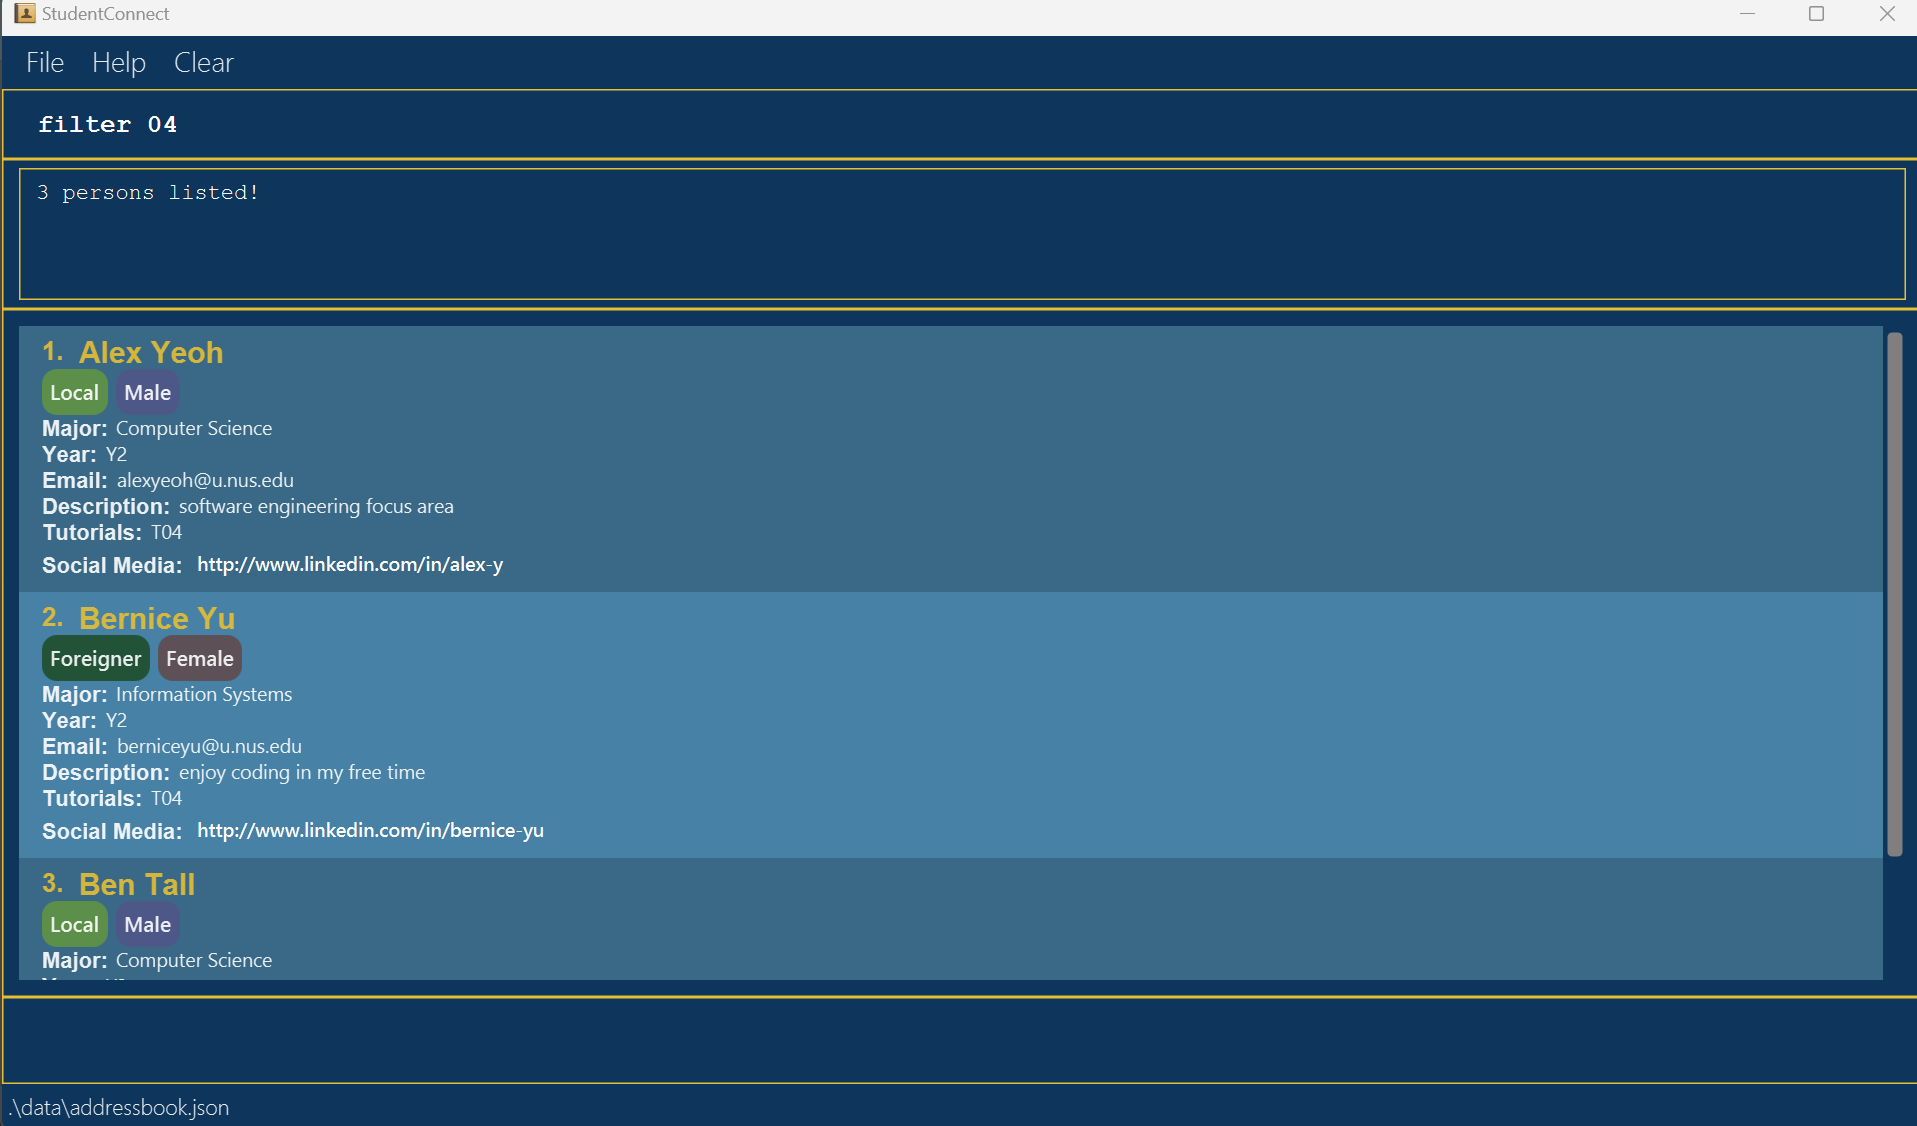Click the StudentConnect app icon in title bar
The width and height of the screenshot is (1917, 1126).
point(25,14)
